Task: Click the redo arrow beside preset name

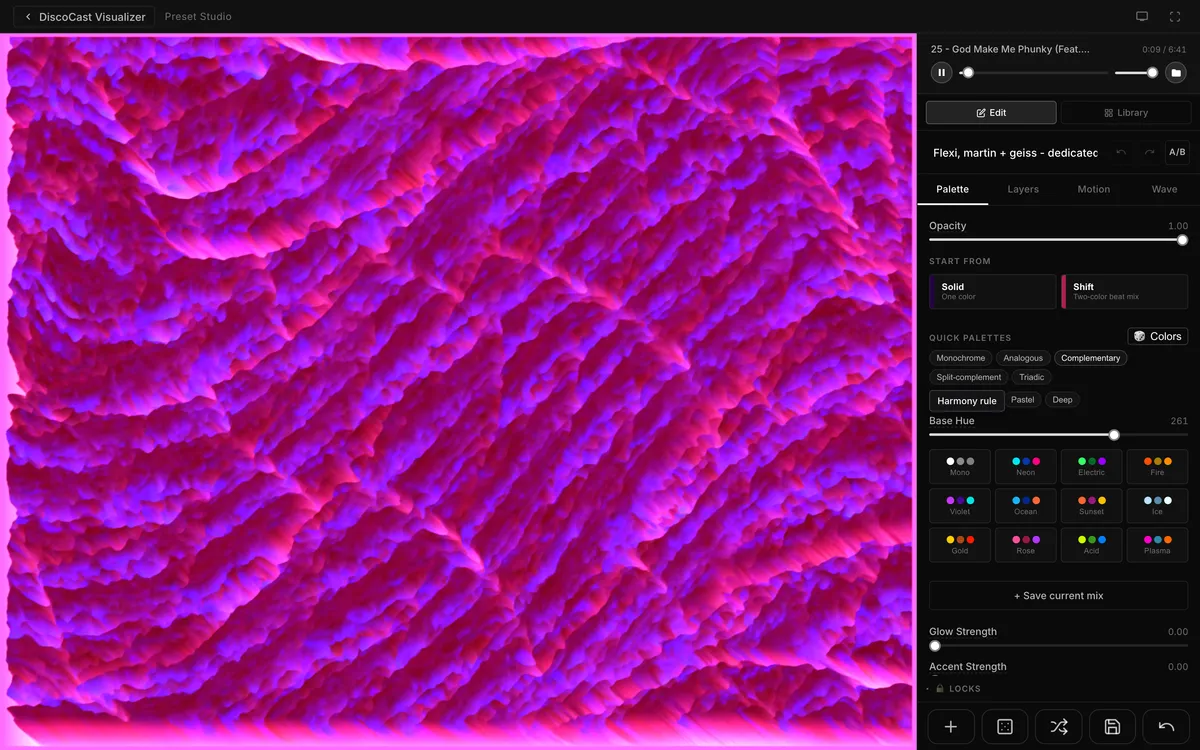Action: point(1149,152)
